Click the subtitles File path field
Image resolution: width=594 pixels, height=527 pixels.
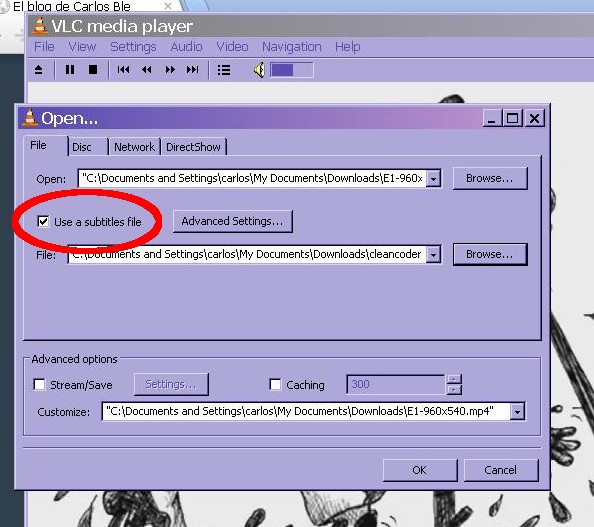(x=247, y=254)
